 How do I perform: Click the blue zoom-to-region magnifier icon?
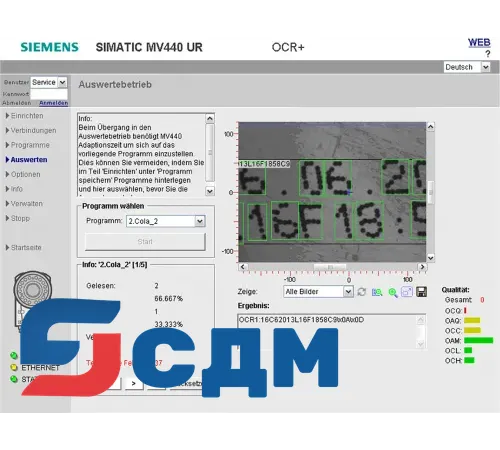377,292
